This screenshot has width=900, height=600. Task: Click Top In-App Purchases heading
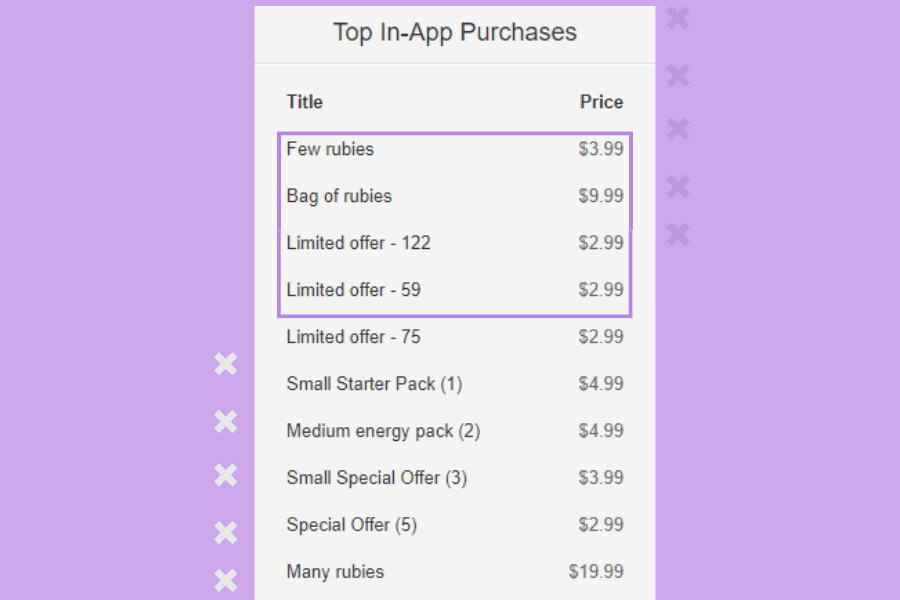coord(455,32)
